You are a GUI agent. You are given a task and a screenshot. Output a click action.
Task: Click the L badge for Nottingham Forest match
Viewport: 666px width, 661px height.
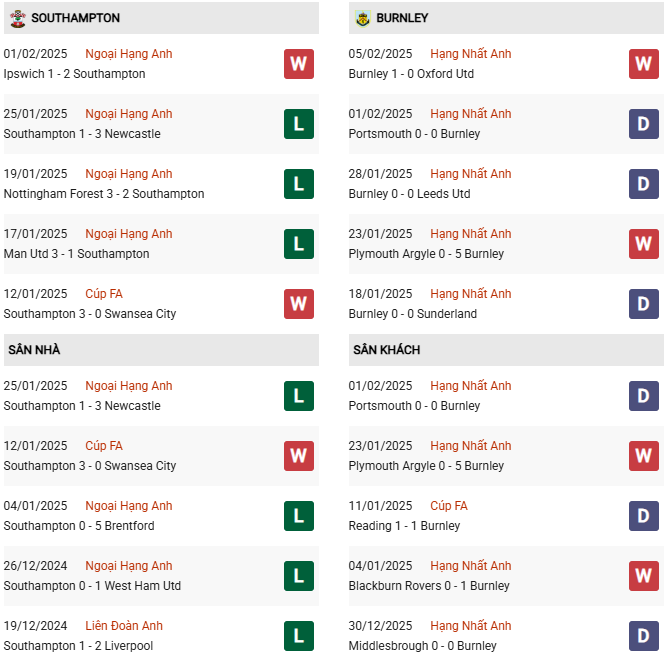(298, 184)
